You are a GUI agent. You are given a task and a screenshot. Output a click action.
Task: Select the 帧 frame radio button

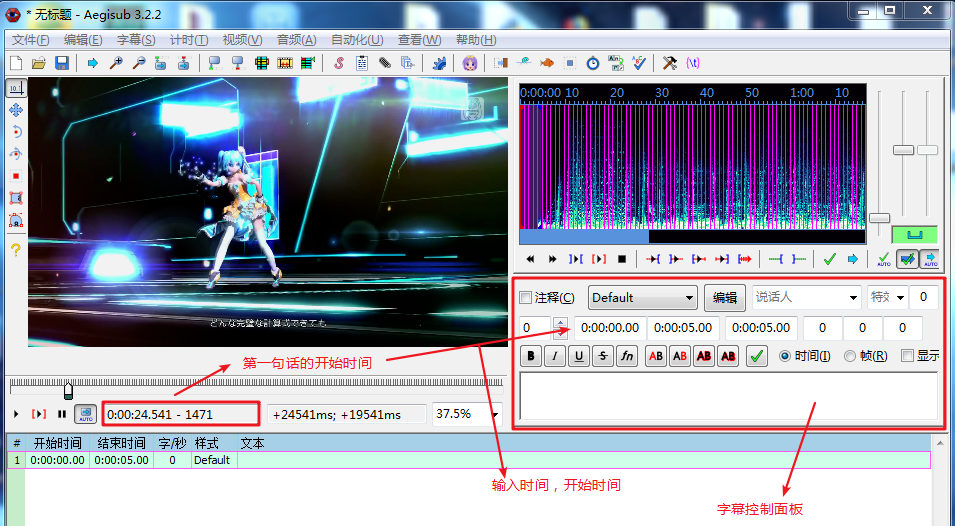(x=850, y=355)
